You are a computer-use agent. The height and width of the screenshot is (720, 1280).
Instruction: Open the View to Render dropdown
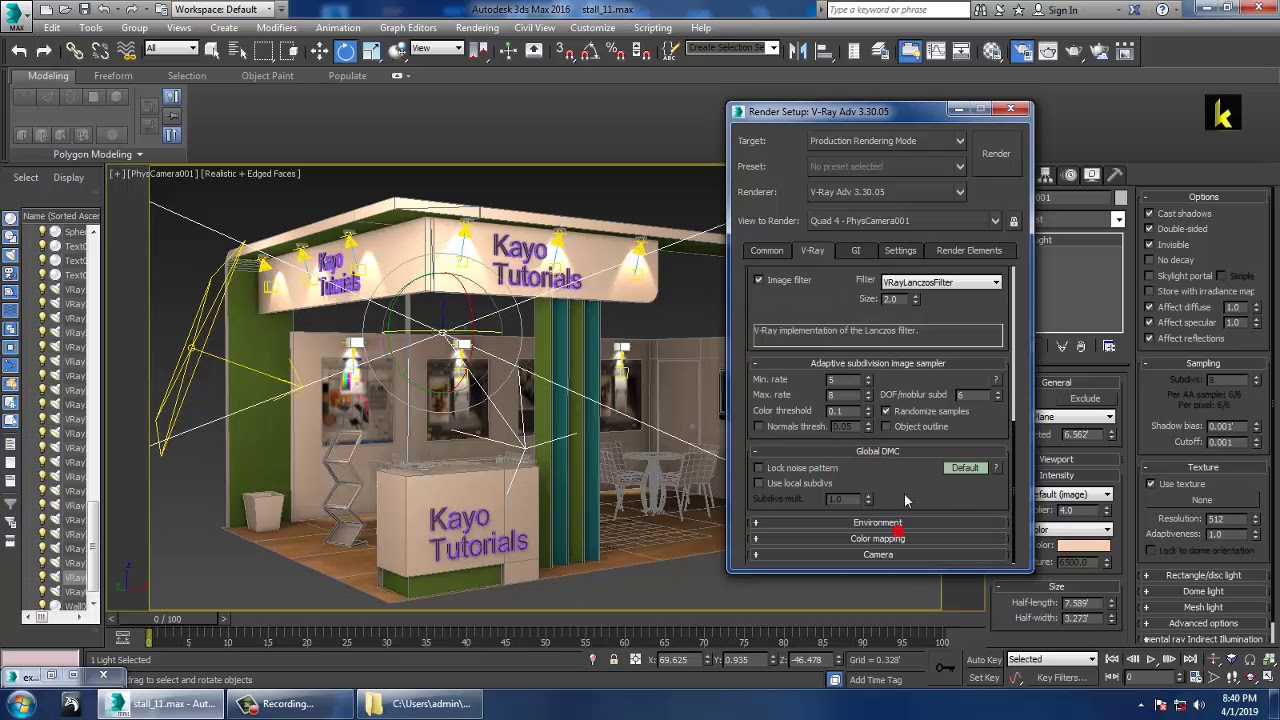point(904,221)
